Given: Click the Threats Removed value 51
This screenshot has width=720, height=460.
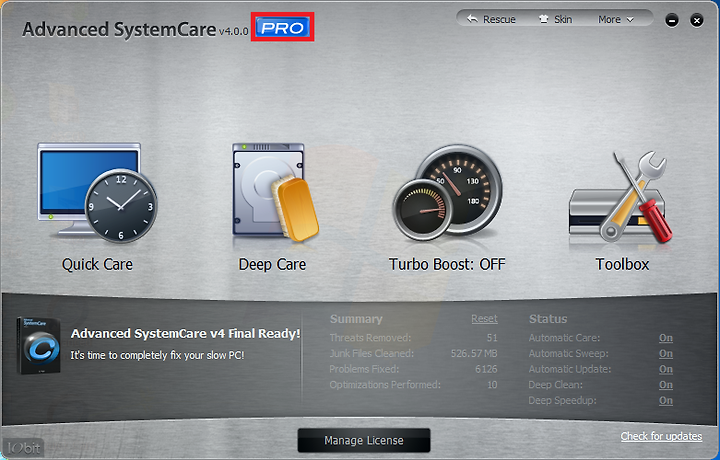Looking at the screenshot, I should tap(492, 338).
